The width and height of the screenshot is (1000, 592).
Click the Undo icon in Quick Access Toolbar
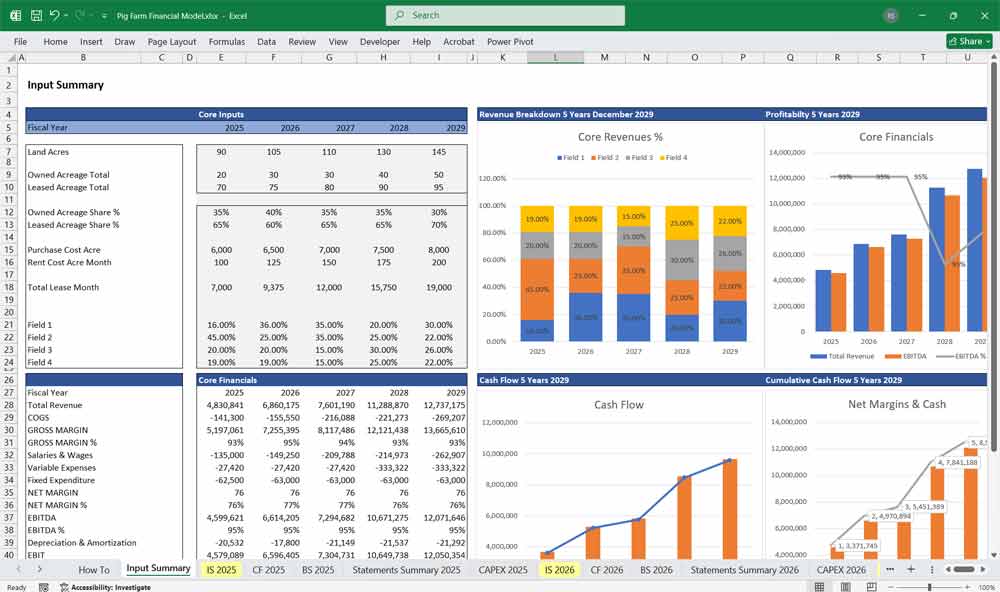point(55,15)
